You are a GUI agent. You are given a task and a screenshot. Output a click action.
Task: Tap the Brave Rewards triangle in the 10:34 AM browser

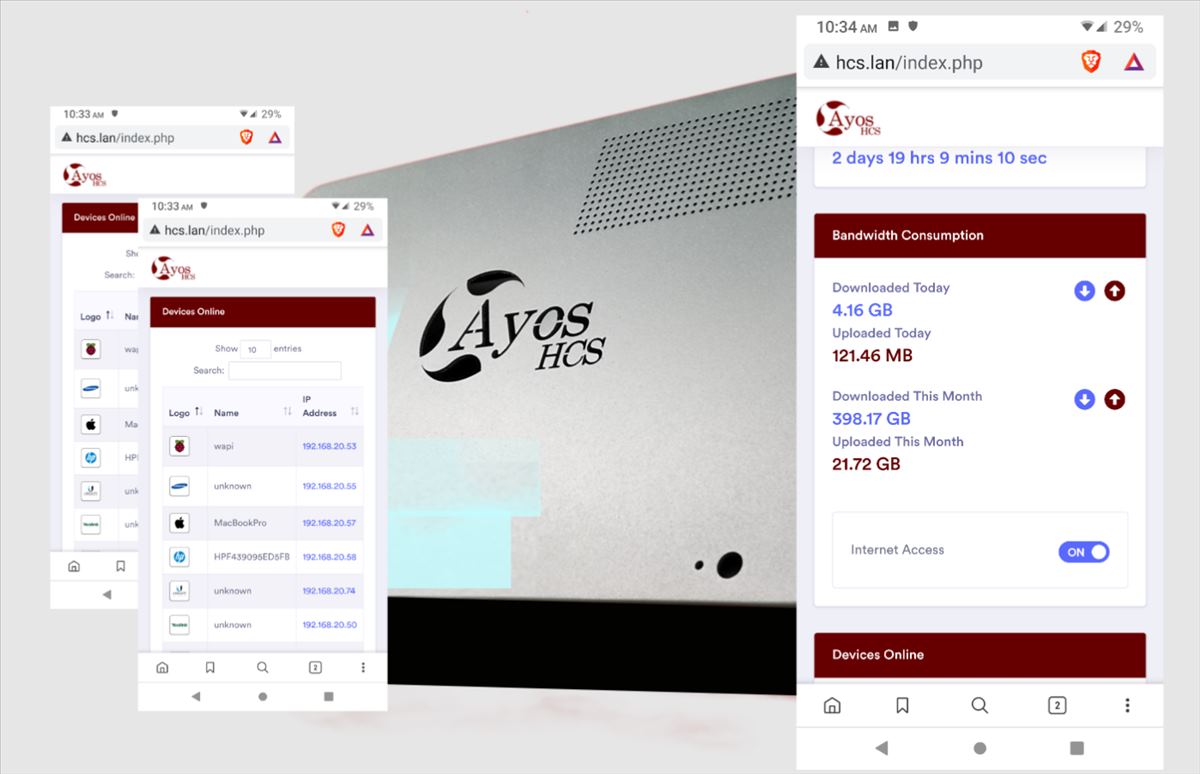point(1133,62)
